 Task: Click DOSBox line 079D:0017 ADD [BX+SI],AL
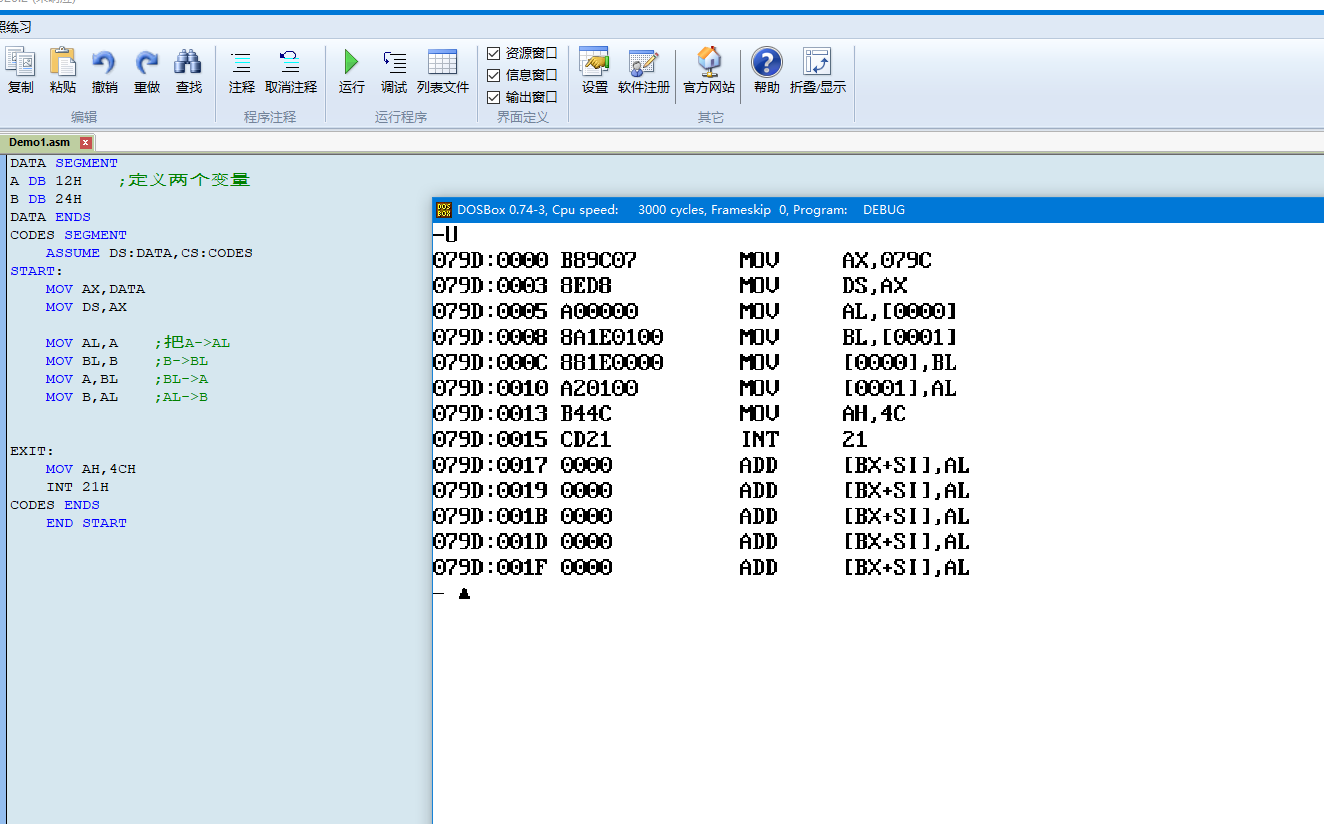[701, 465]
